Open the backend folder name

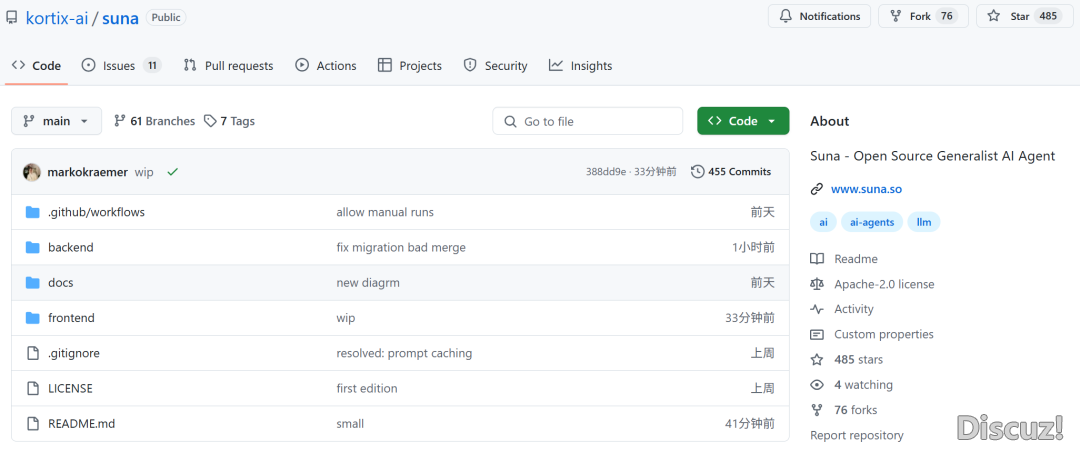click(71, 247)
